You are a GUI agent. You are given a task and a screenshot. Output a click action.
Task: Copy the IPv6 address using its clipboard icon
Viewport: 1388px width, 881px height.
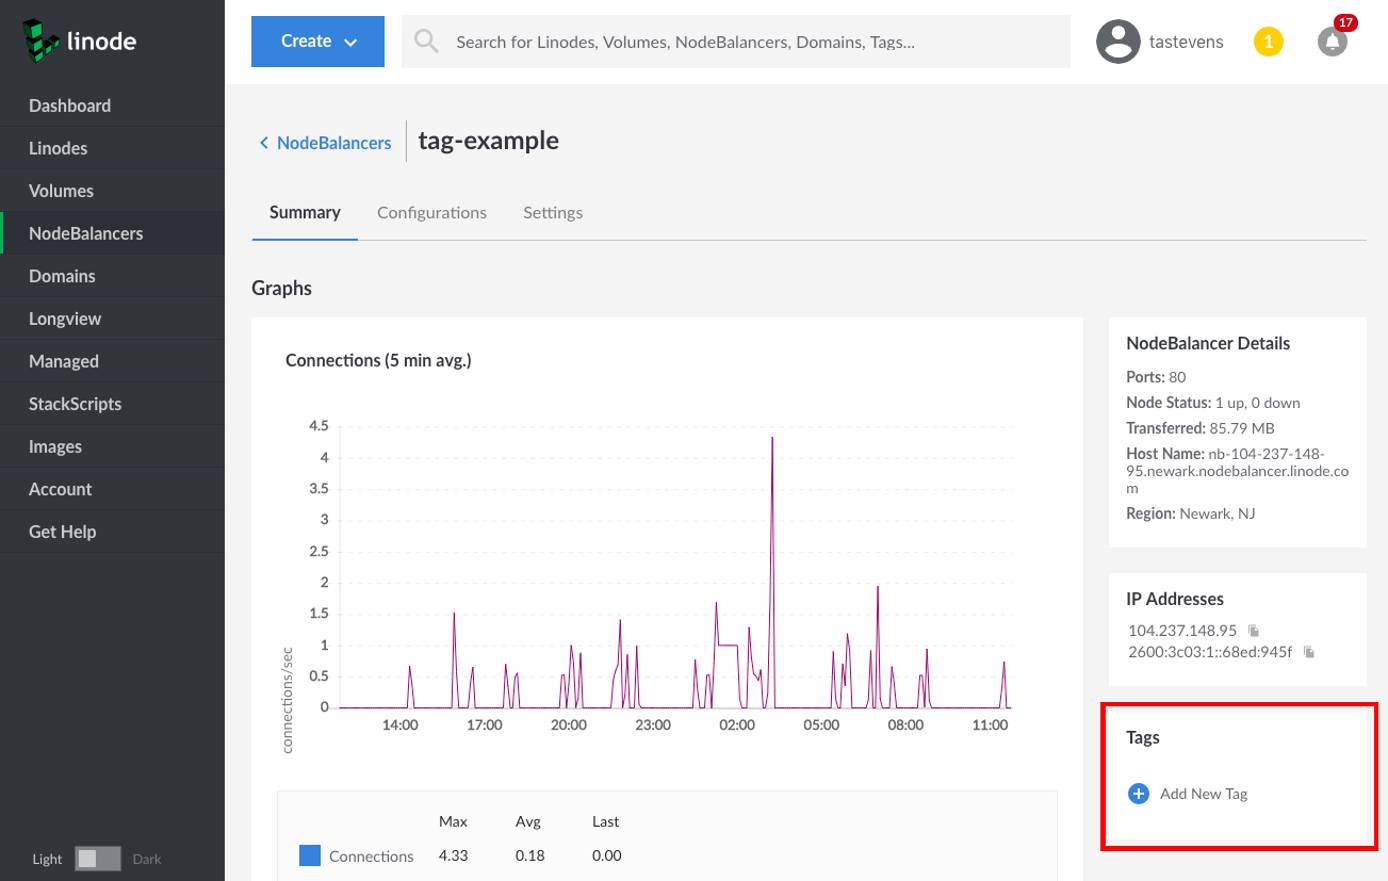click(1308, 651)
